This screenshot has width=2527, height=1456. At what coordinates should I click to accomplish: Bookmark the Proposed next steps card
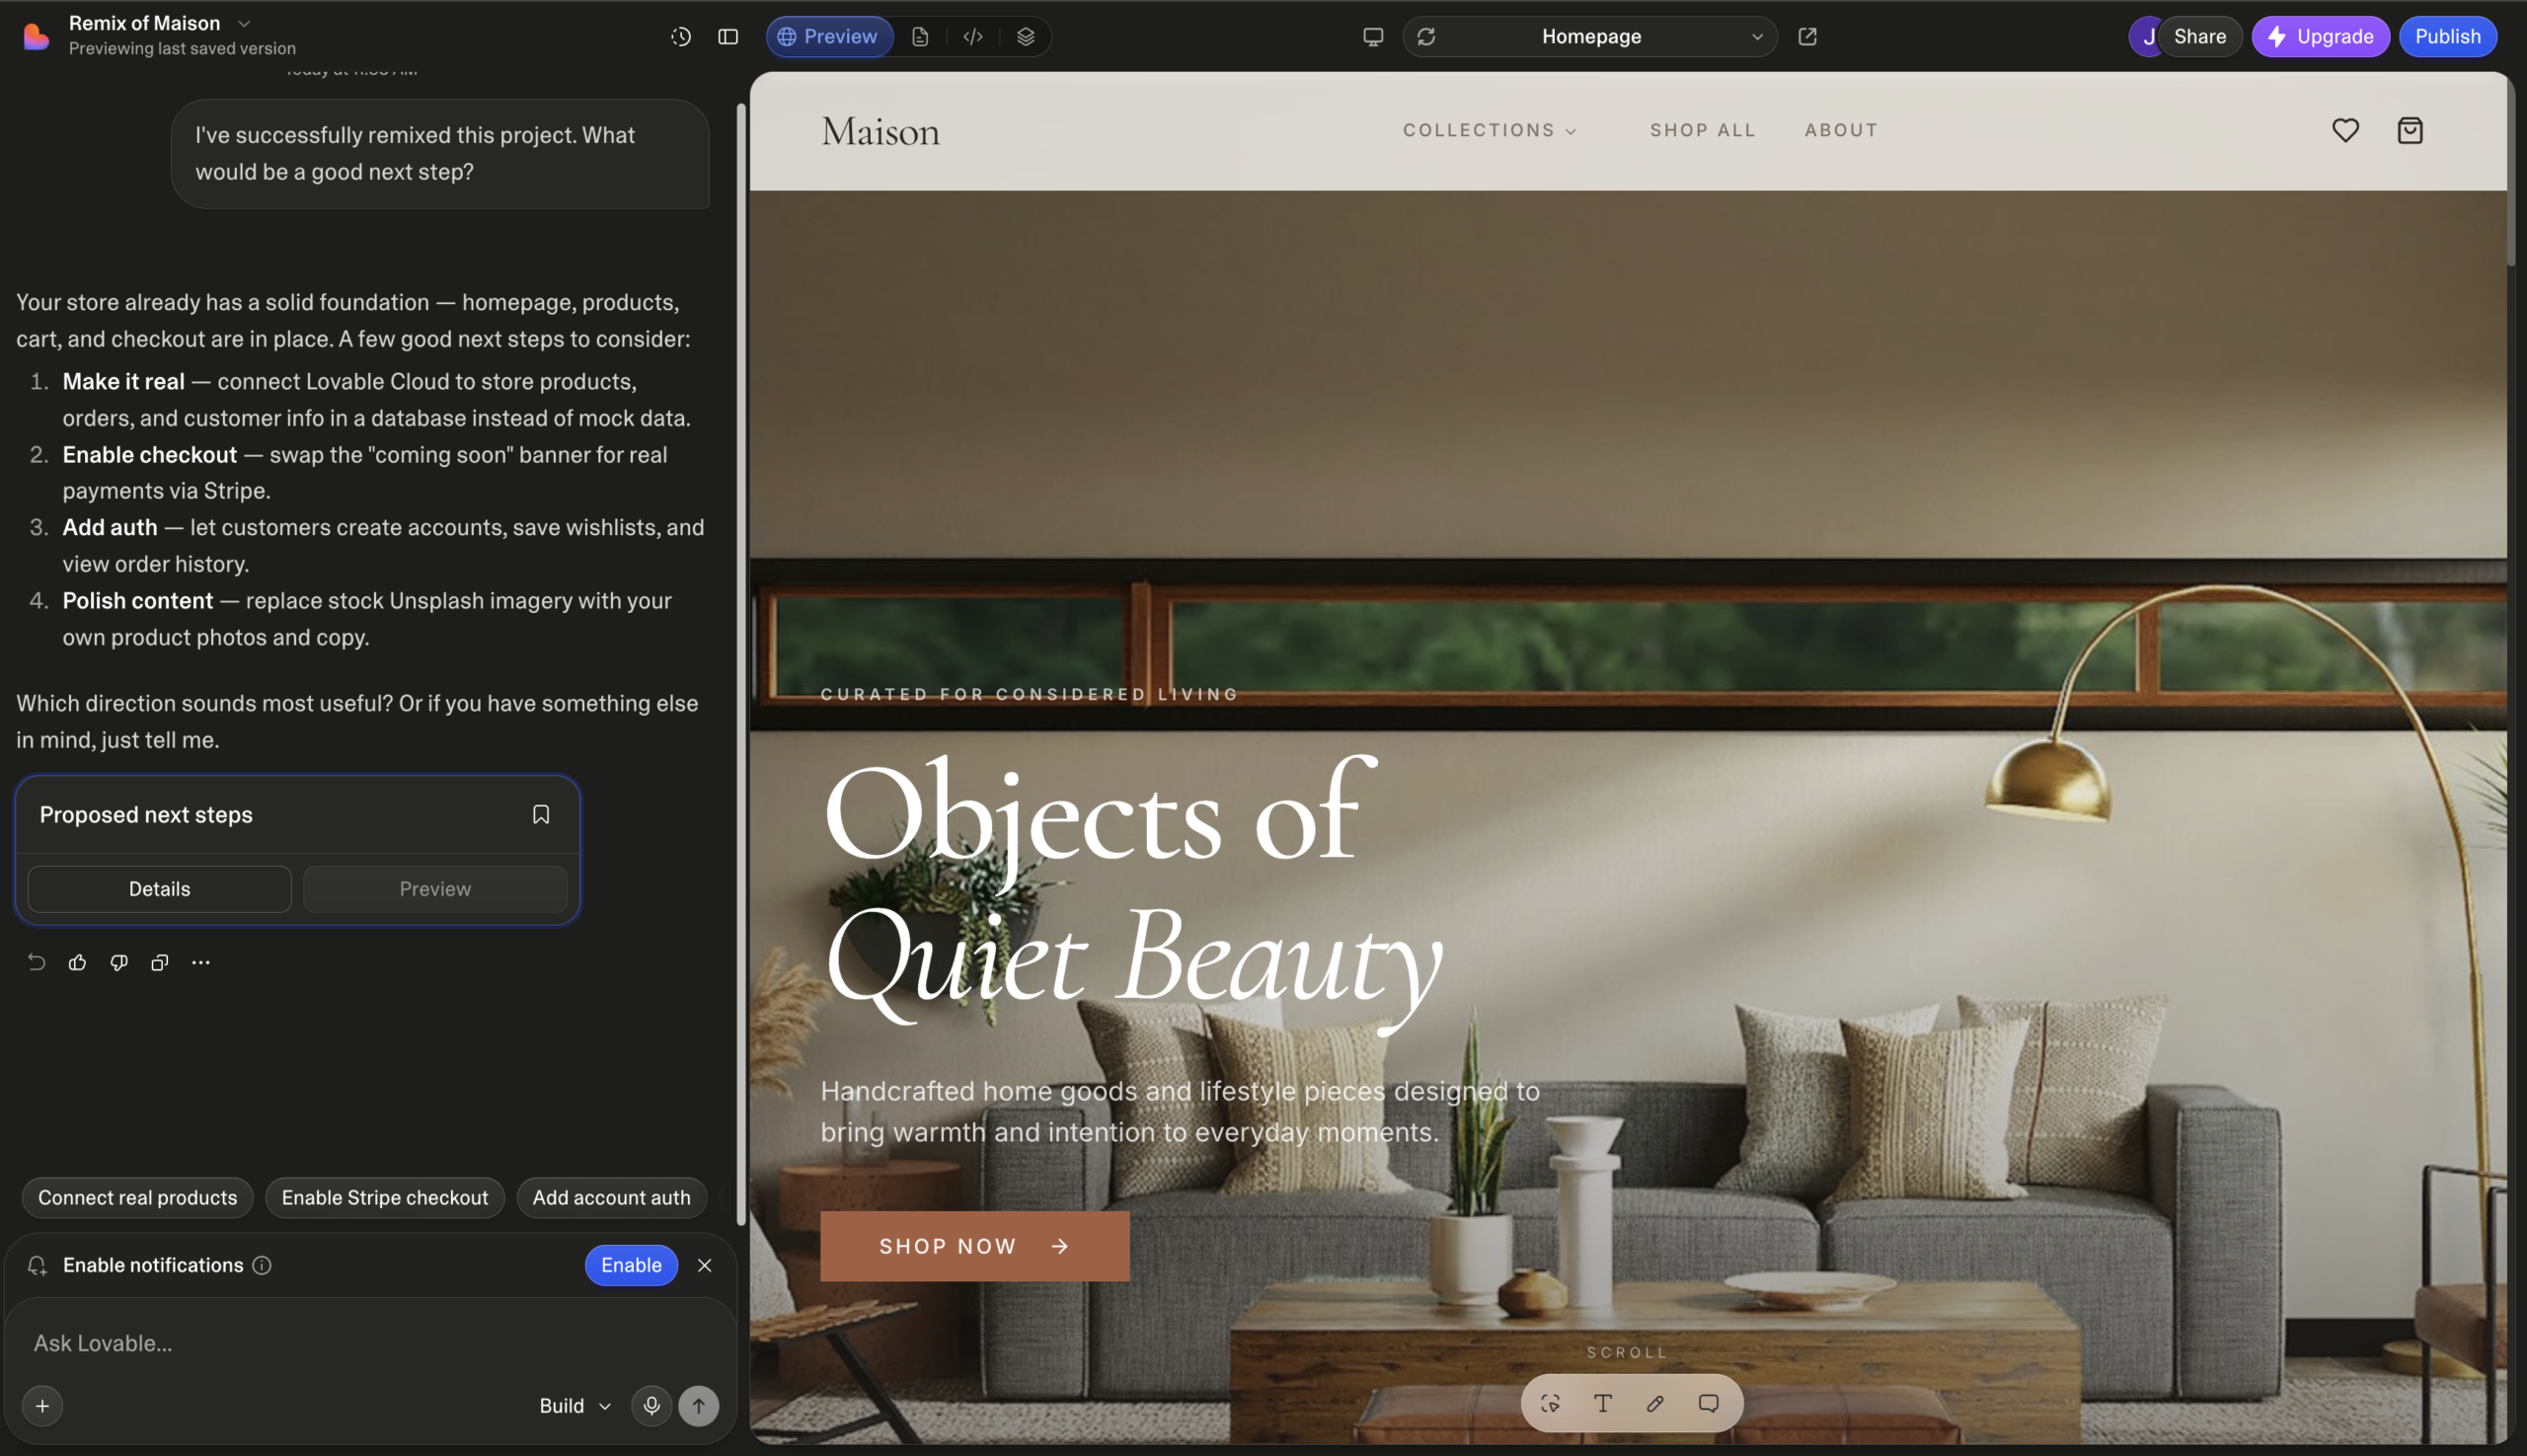pyautogui.click(x=541, y=814)
